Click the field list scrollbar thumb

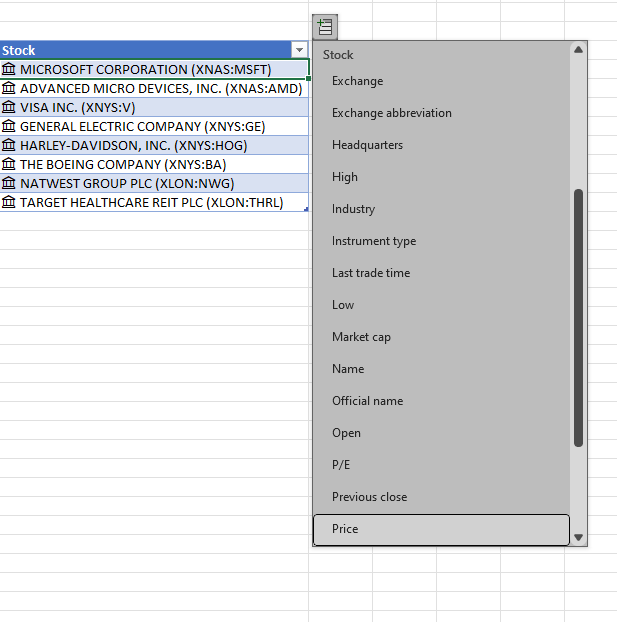578,318
